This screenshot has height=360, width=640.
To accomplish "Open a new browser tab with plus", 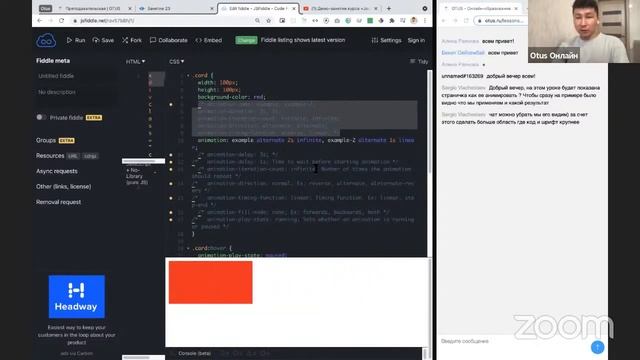I will point(389,8).
